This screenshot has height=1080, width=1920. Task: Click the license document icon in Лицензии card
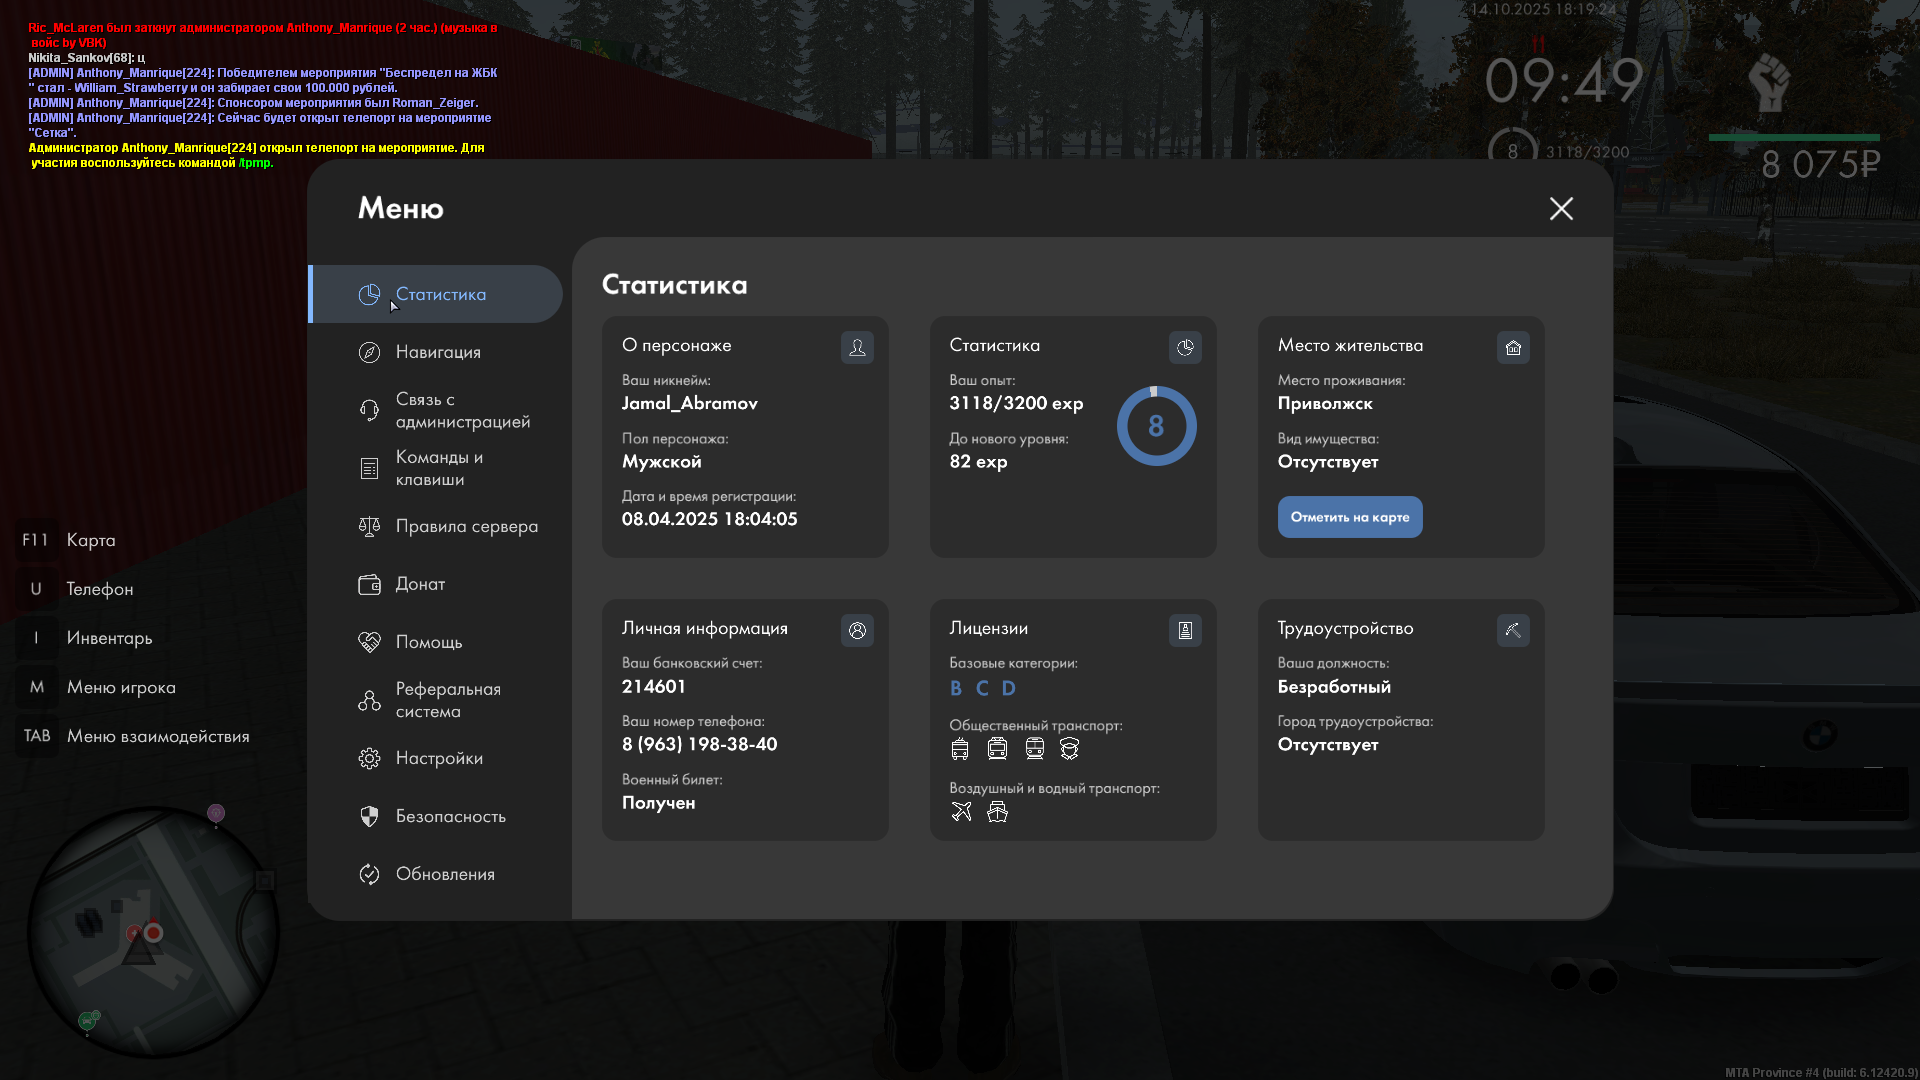[1185, 630]
